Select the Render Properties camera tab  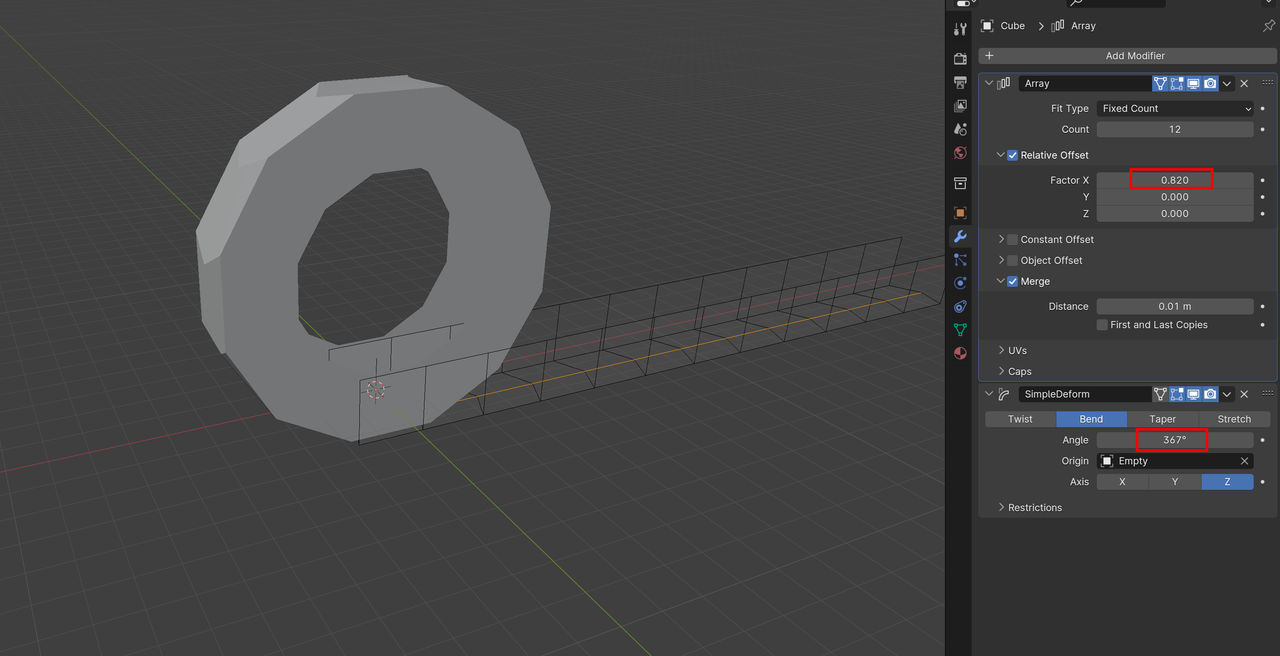959,57
